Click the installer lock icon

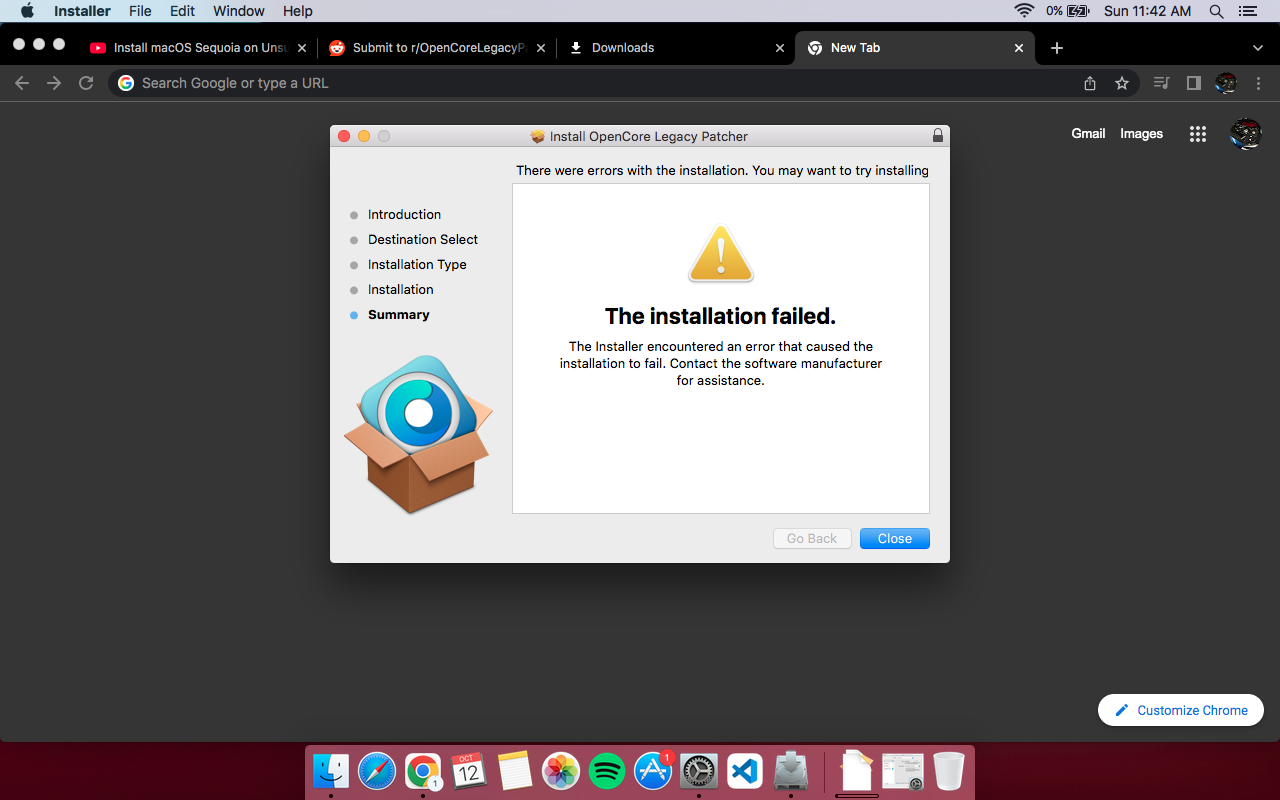[937, 136]
